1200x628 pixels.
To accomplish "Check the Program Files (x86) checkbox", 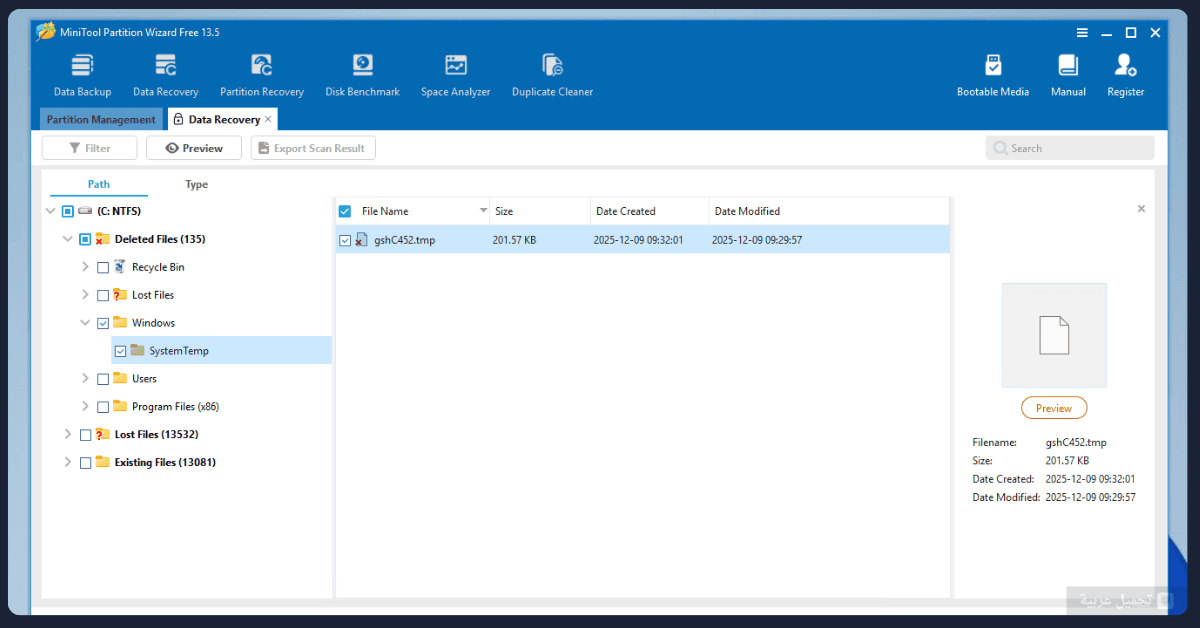I will click(x=103, y=407).
